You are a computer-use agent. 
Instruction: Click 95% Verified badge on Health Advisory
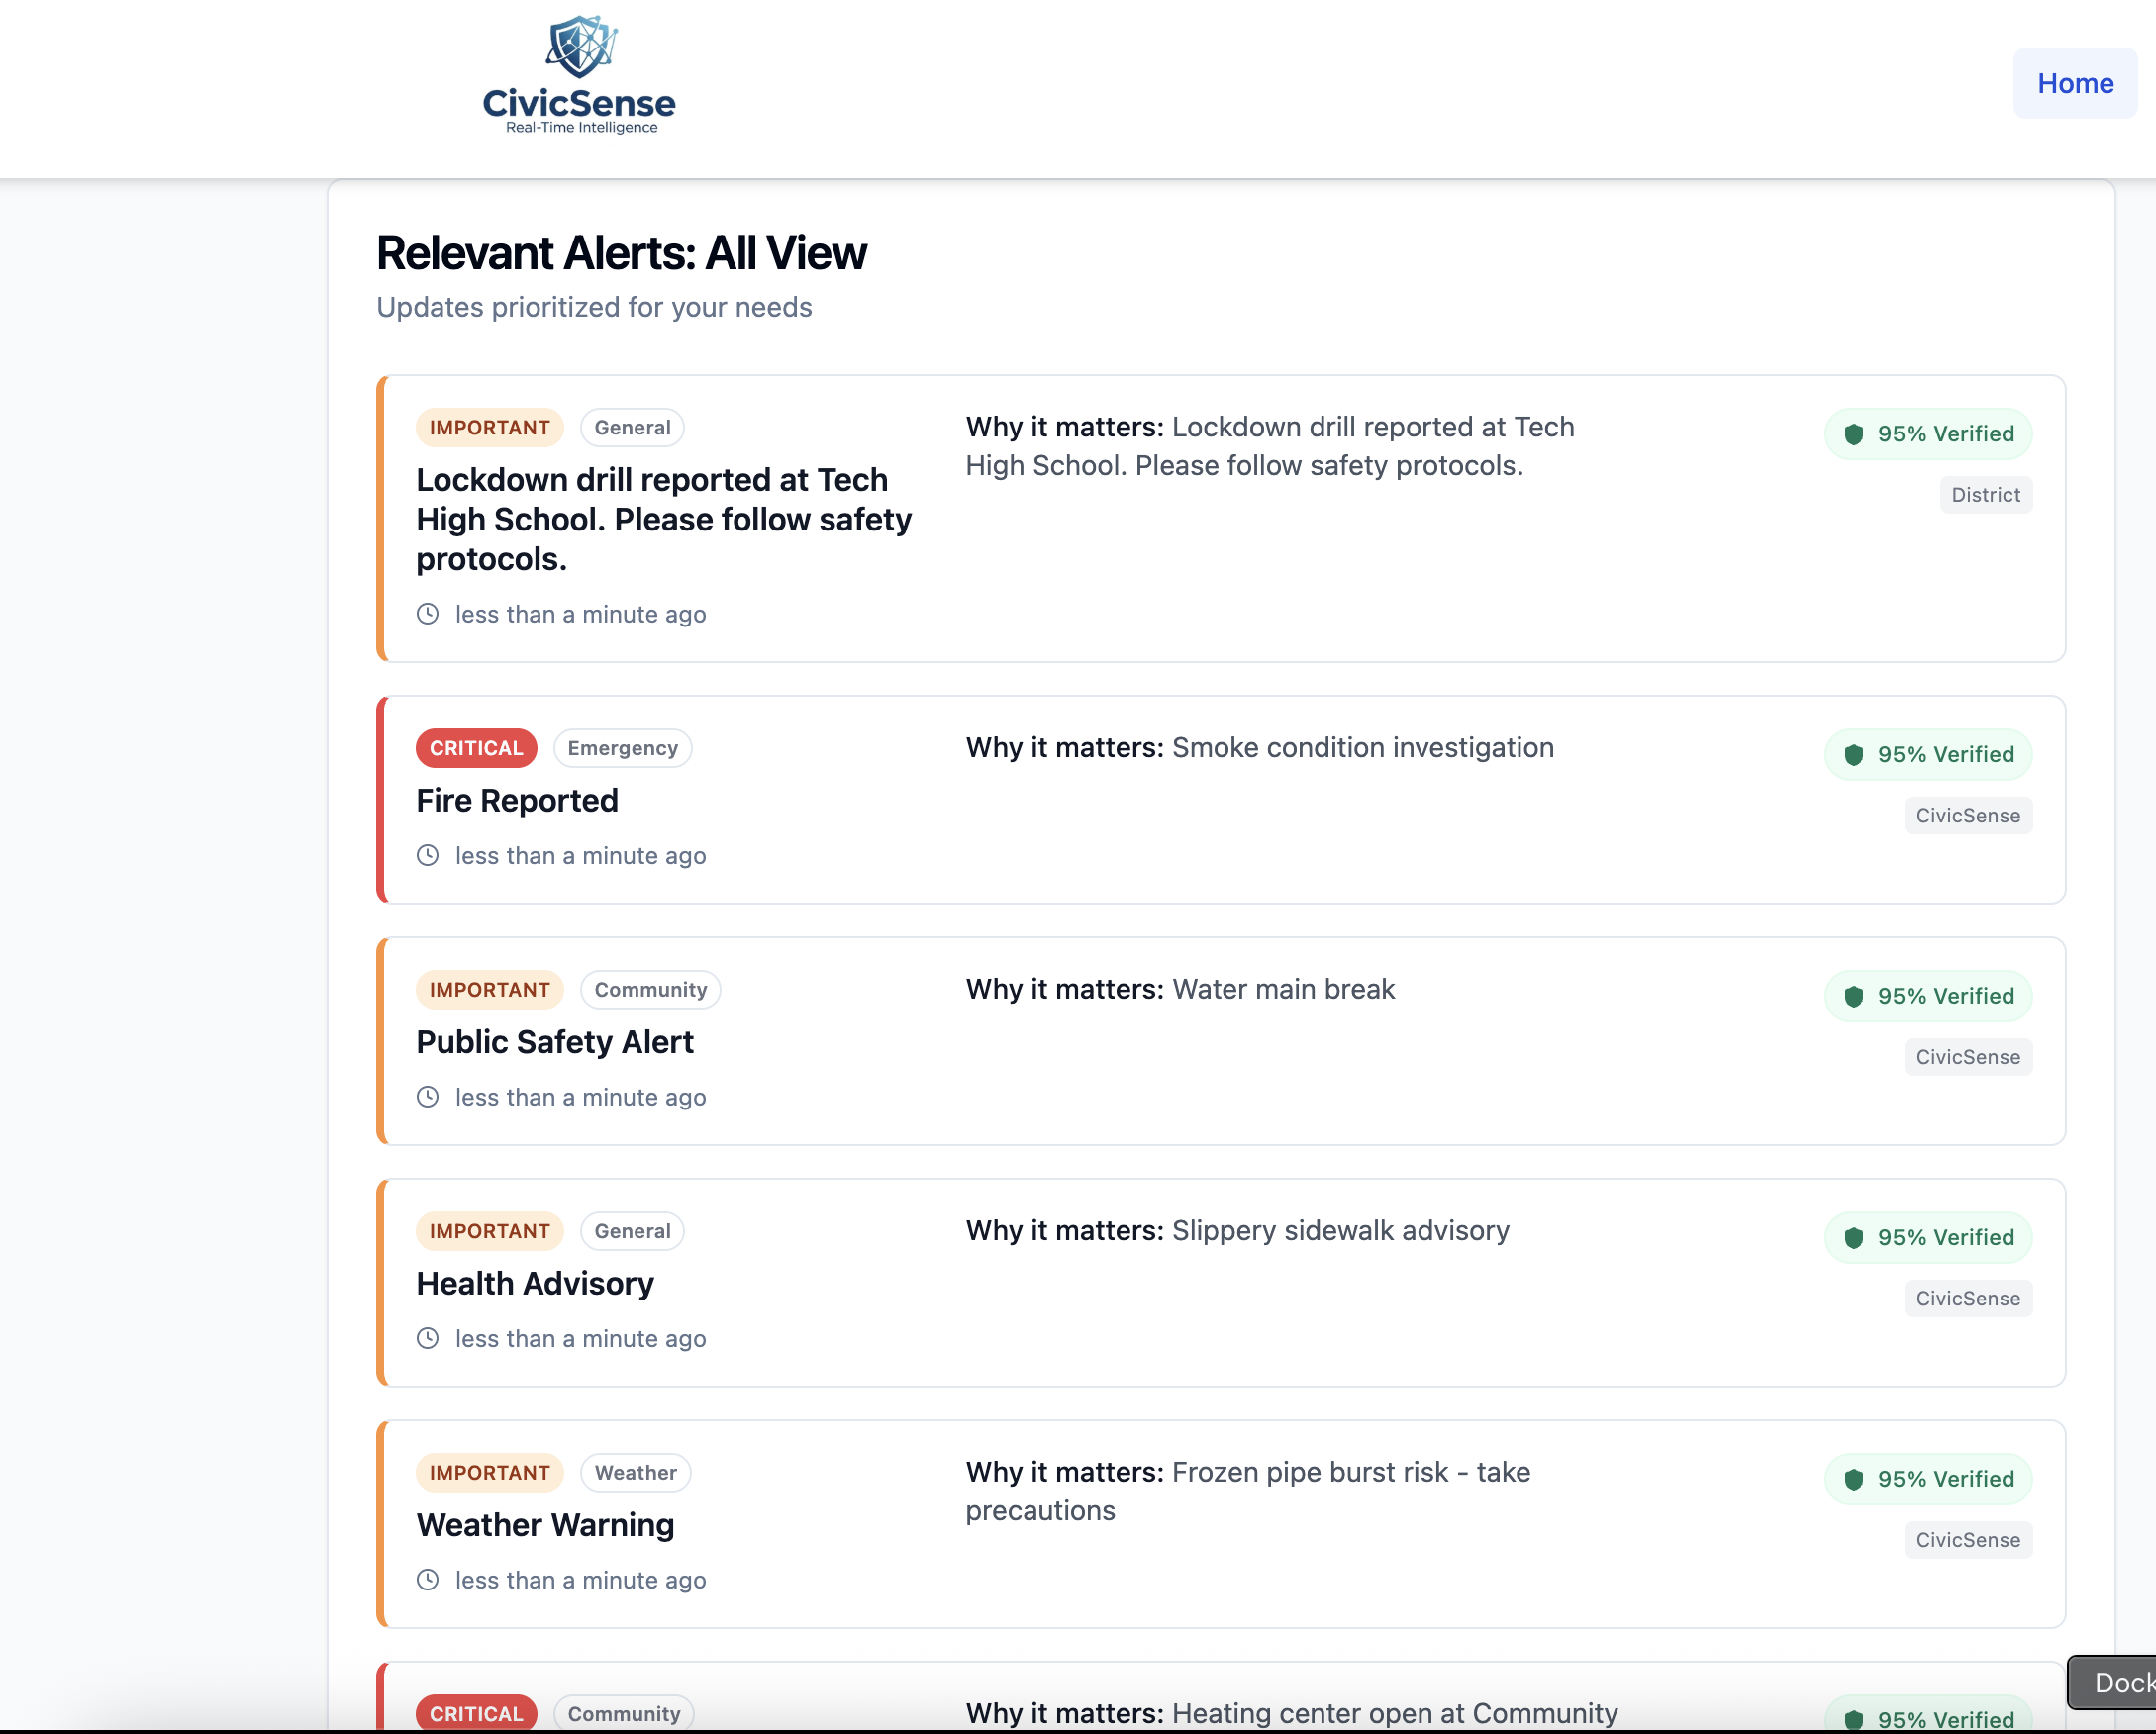coord(1928,1238)
